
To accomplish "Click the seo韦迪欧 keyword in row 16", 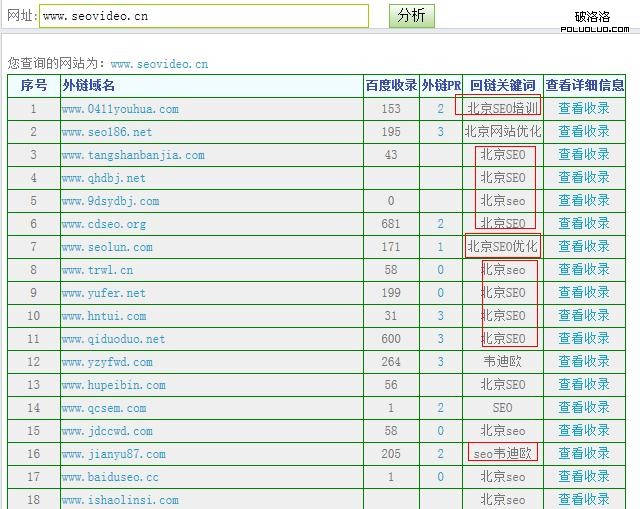I will (502, 454).
